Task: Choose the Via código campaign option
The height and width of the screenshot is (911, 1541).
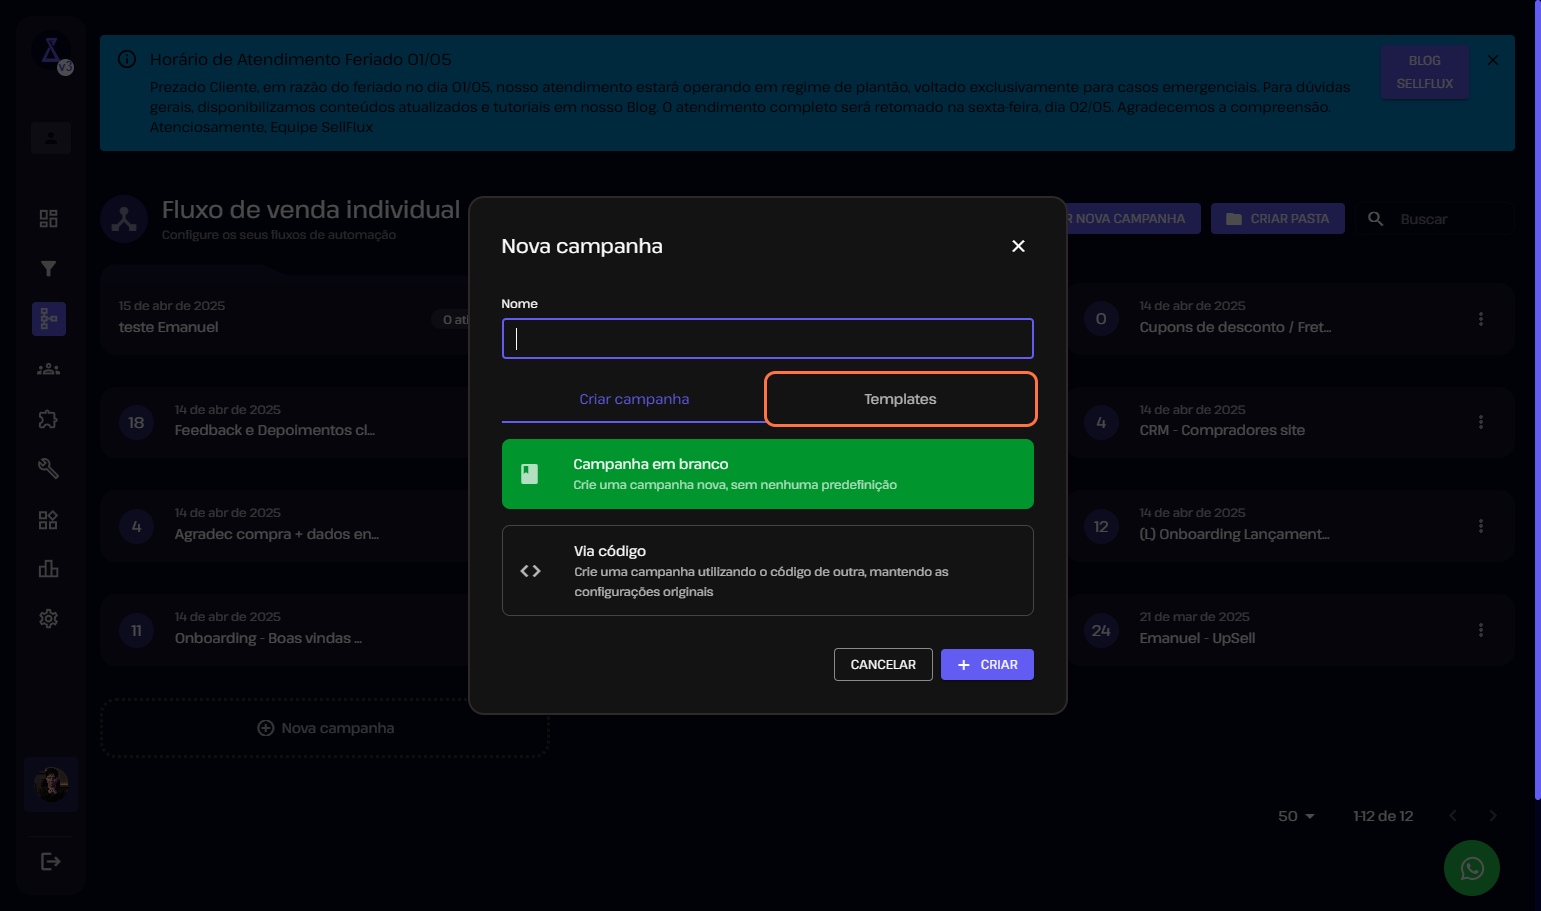Action: click(x=767, y=570)
